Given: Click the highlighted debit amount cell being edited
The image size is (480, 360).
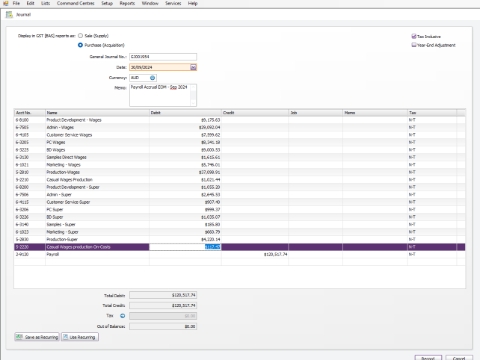Looking at the screenshot, I should 185,247.
